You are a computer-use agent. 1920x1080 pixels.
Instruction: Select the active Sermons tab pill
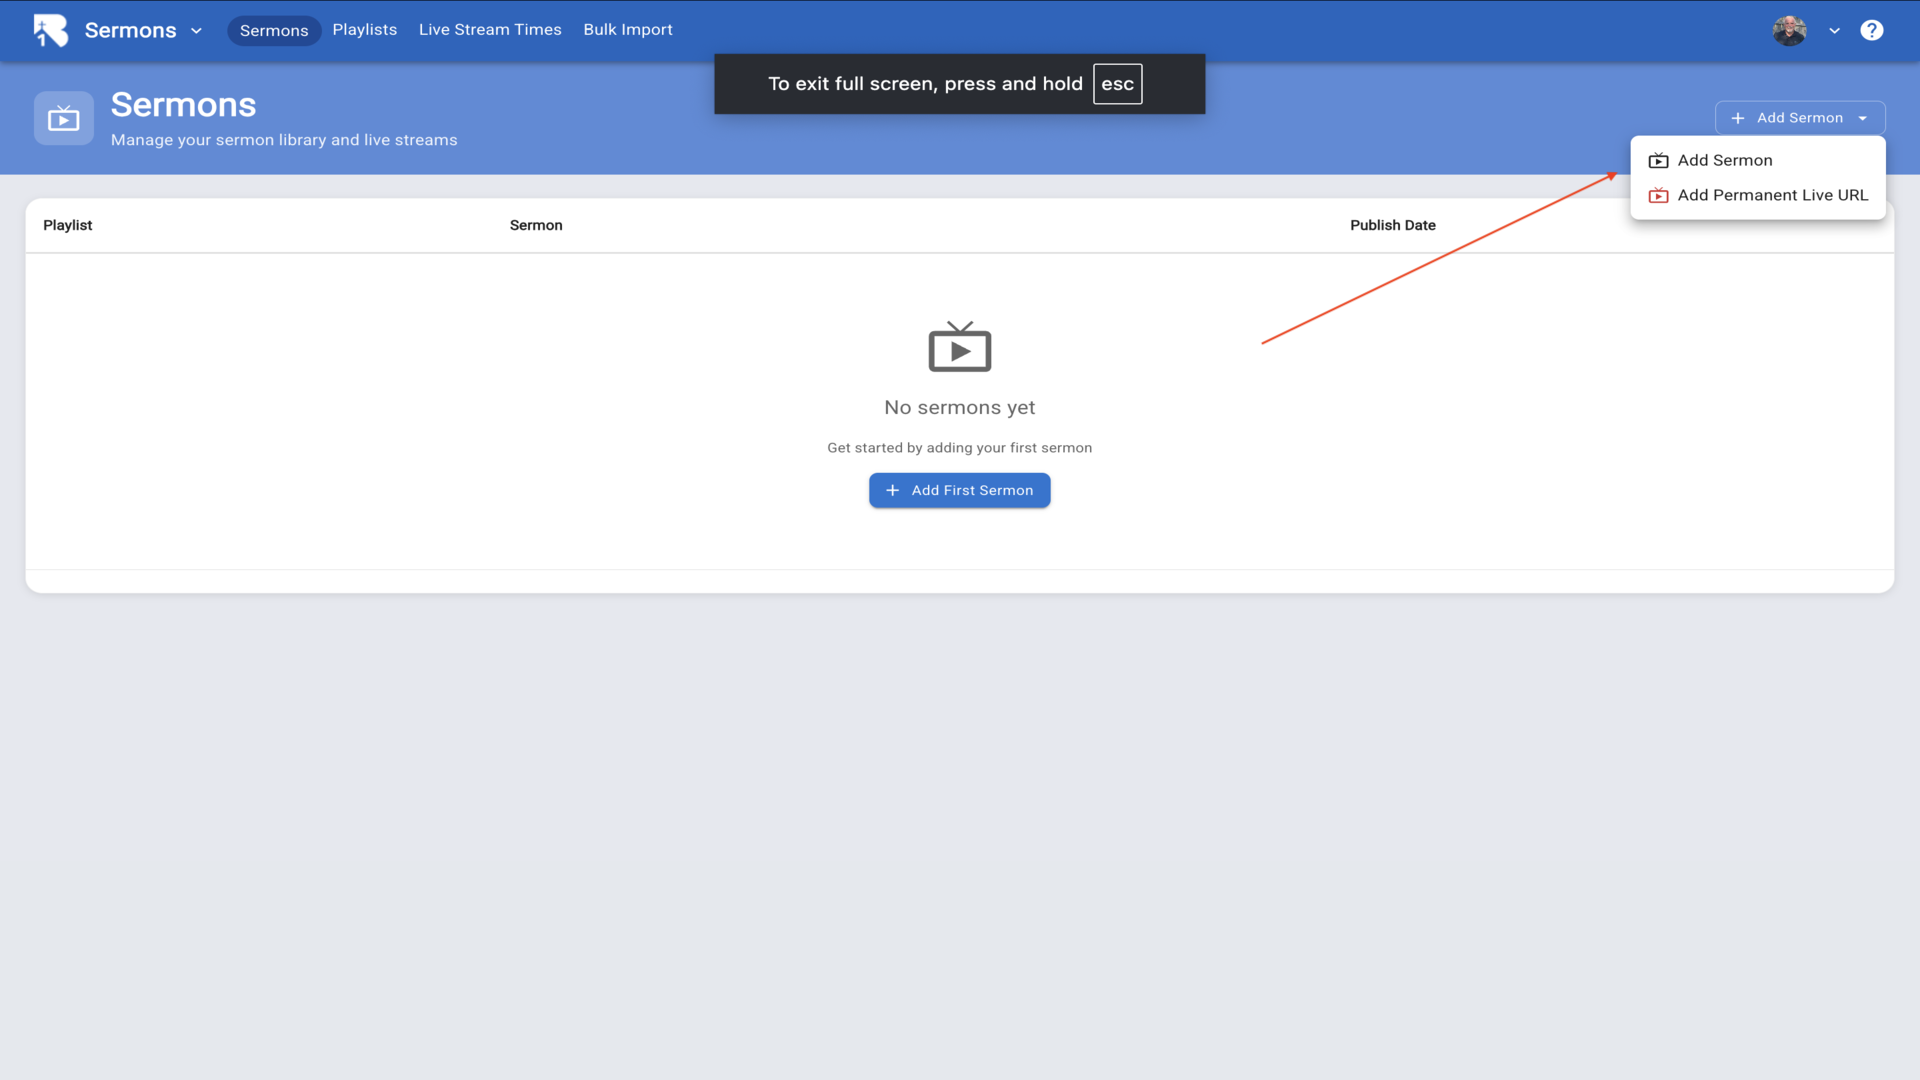pyautogui.click(x=273, y=31)
